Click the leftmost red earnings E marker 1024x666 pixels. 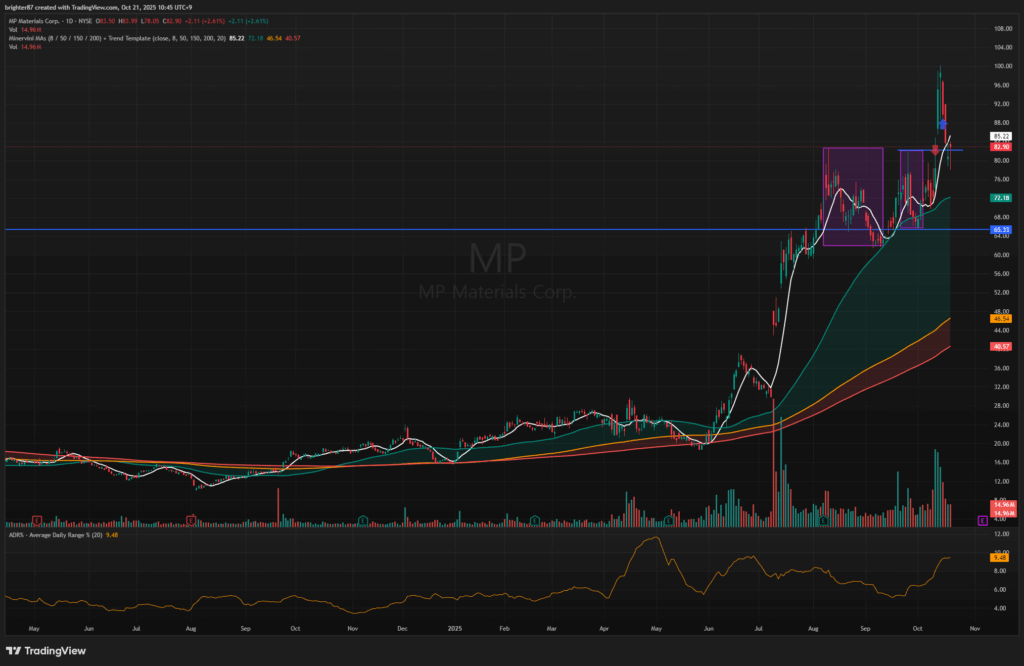pyautogui.click(x=37, y=520)
